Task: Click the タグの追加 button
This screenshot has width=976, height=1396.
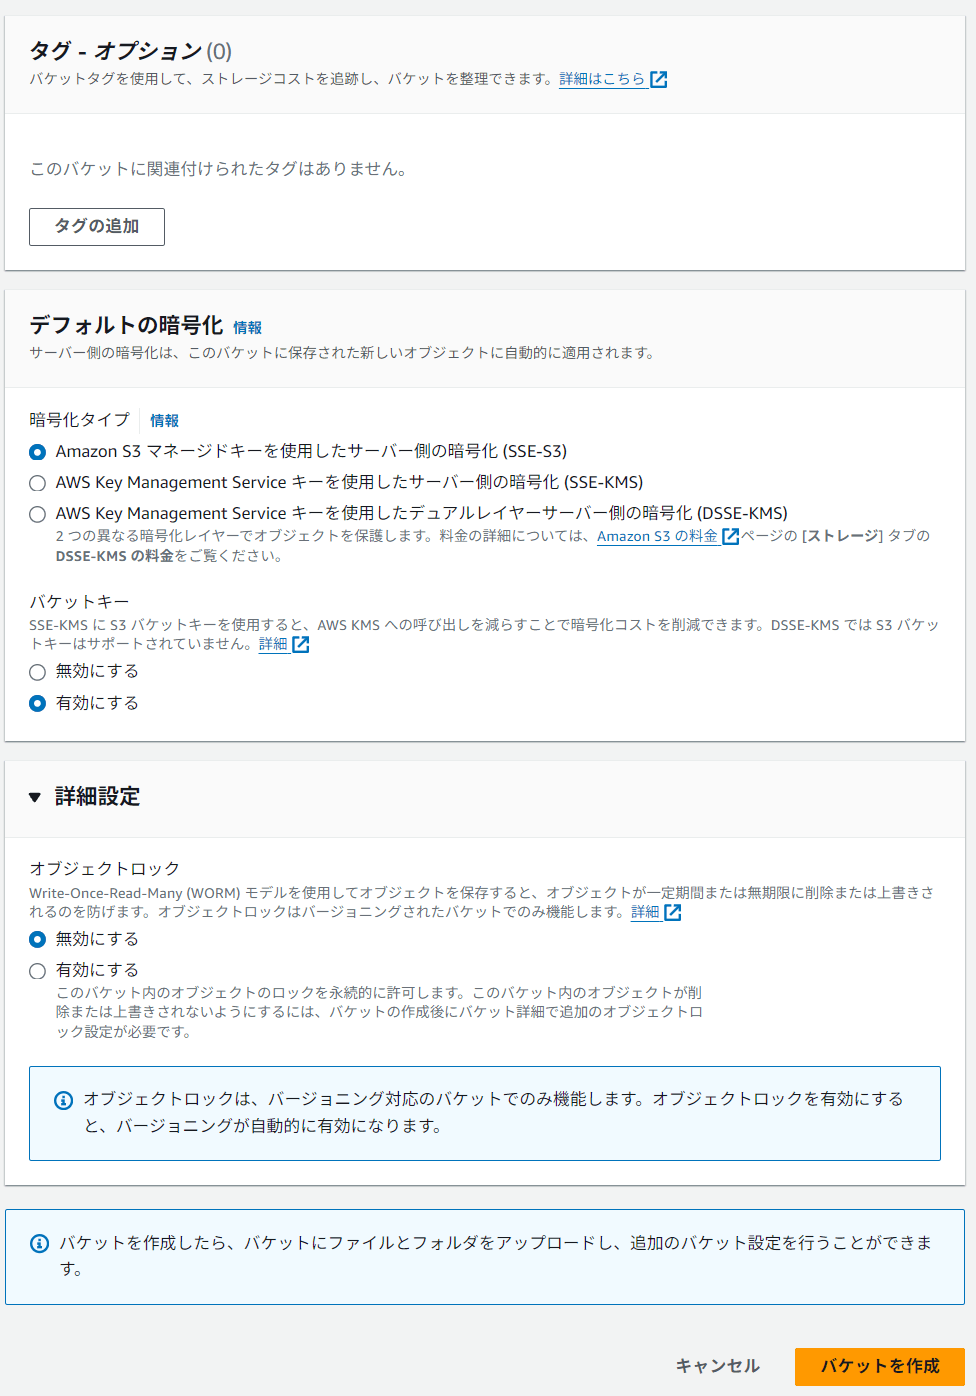Action: click(x=97, y=227)
